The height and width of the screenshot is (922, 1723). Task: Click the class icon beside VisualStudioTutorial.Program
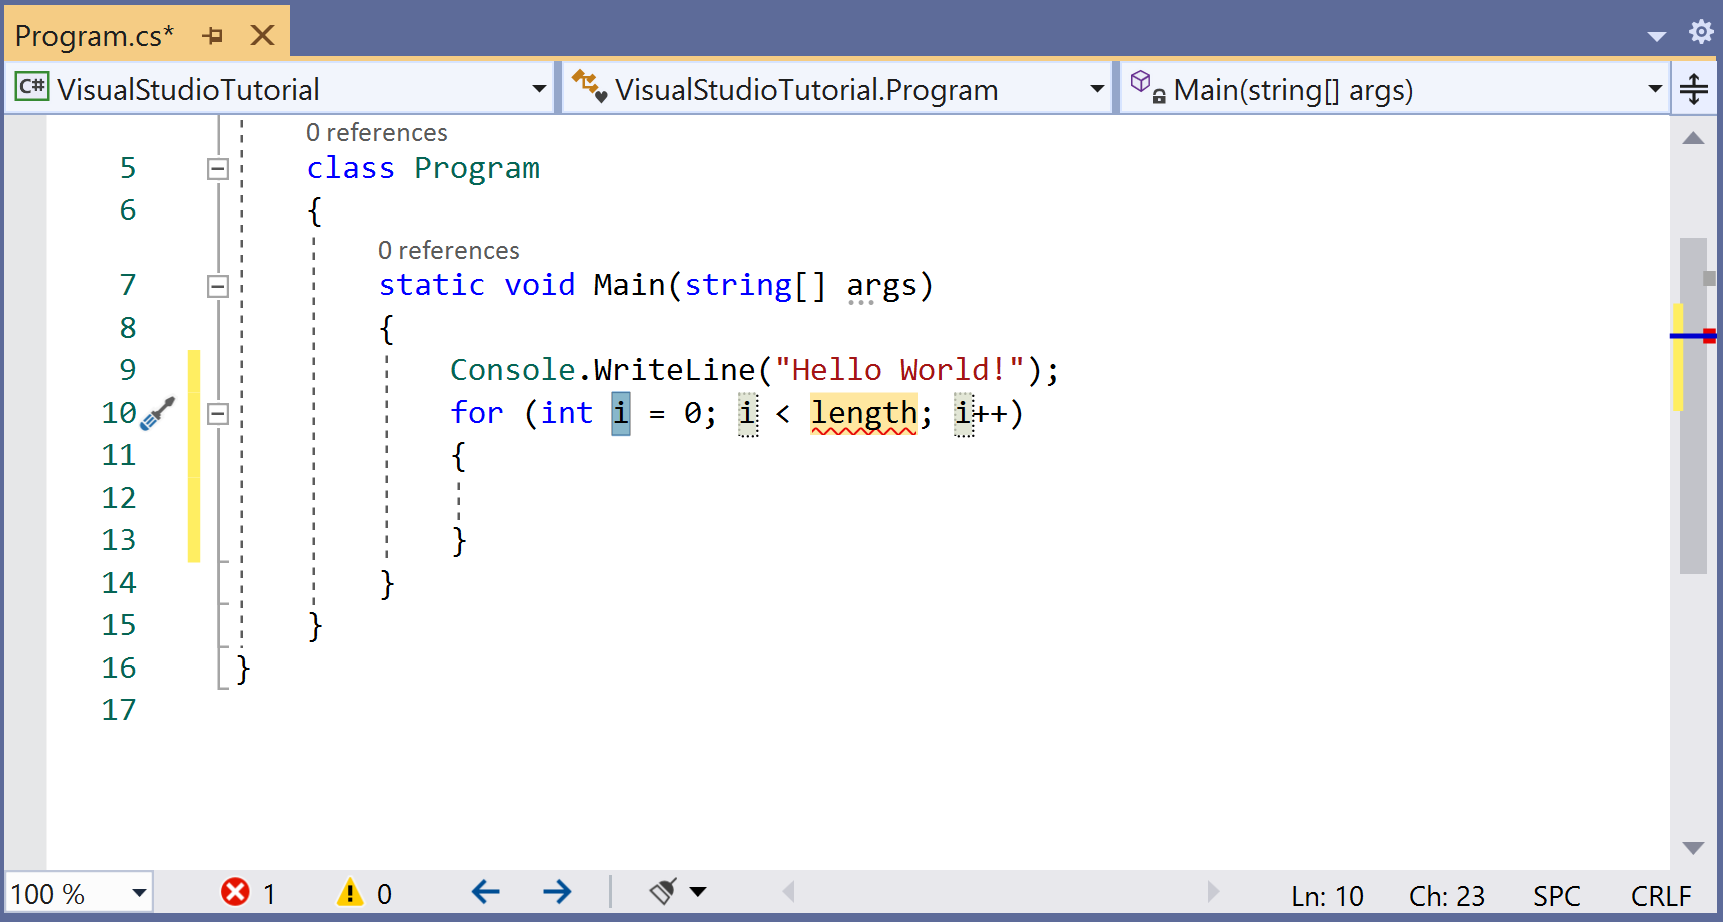(590, 87)
